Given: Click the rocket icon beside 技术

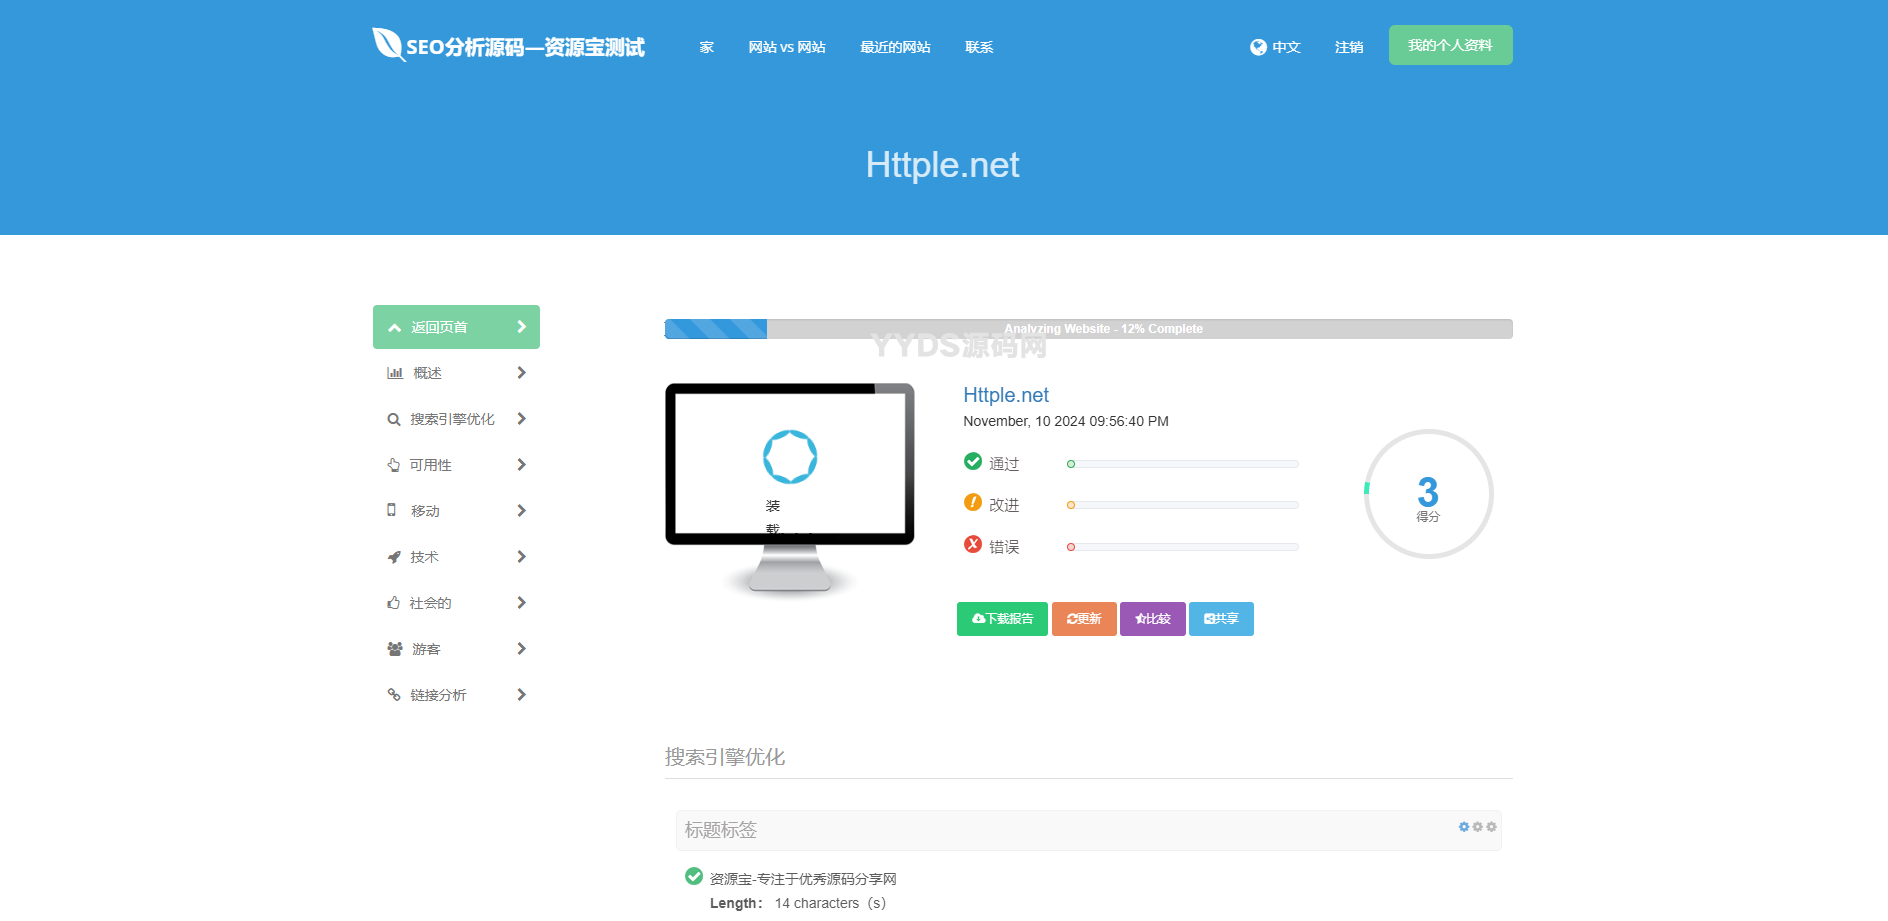Looking at the screenshot, I should tap(394, 557).
